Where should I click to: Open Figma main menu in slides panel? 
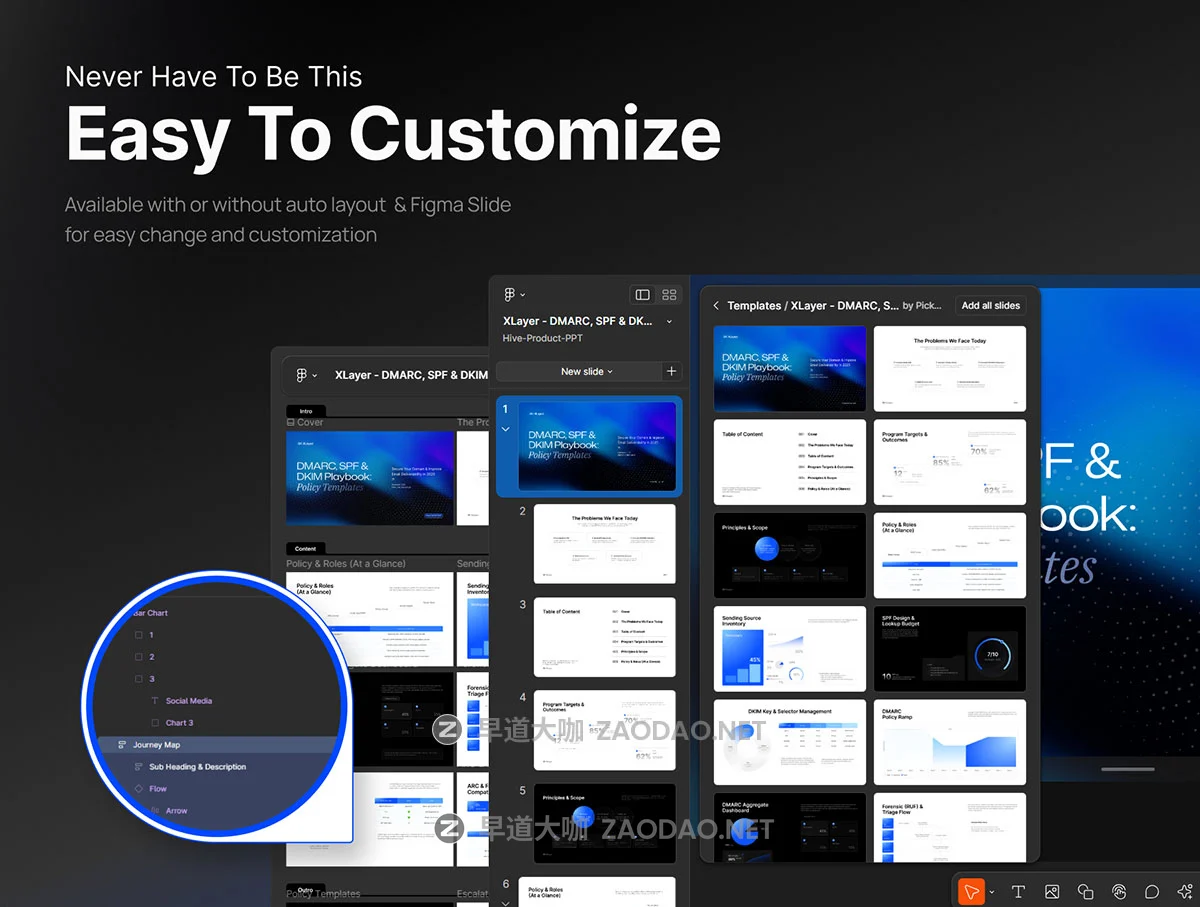[514, 295]
